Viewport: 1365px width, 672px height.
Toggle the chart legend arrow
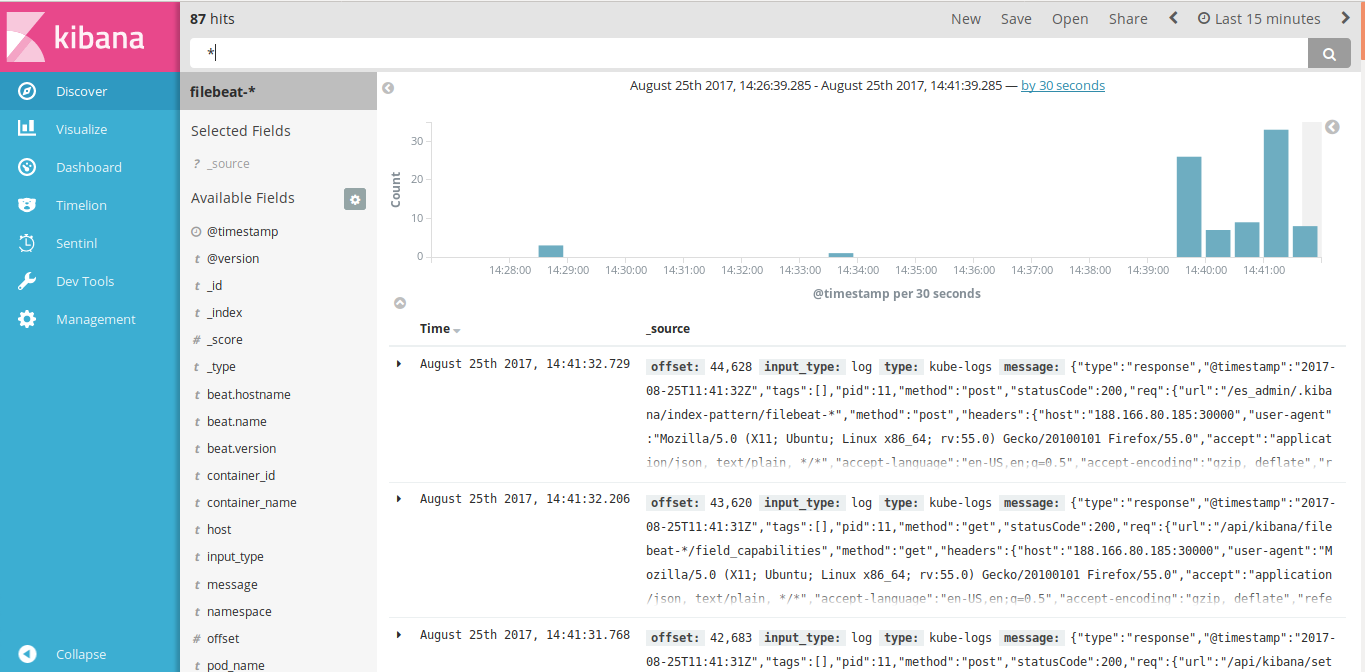click(1332, 127)
